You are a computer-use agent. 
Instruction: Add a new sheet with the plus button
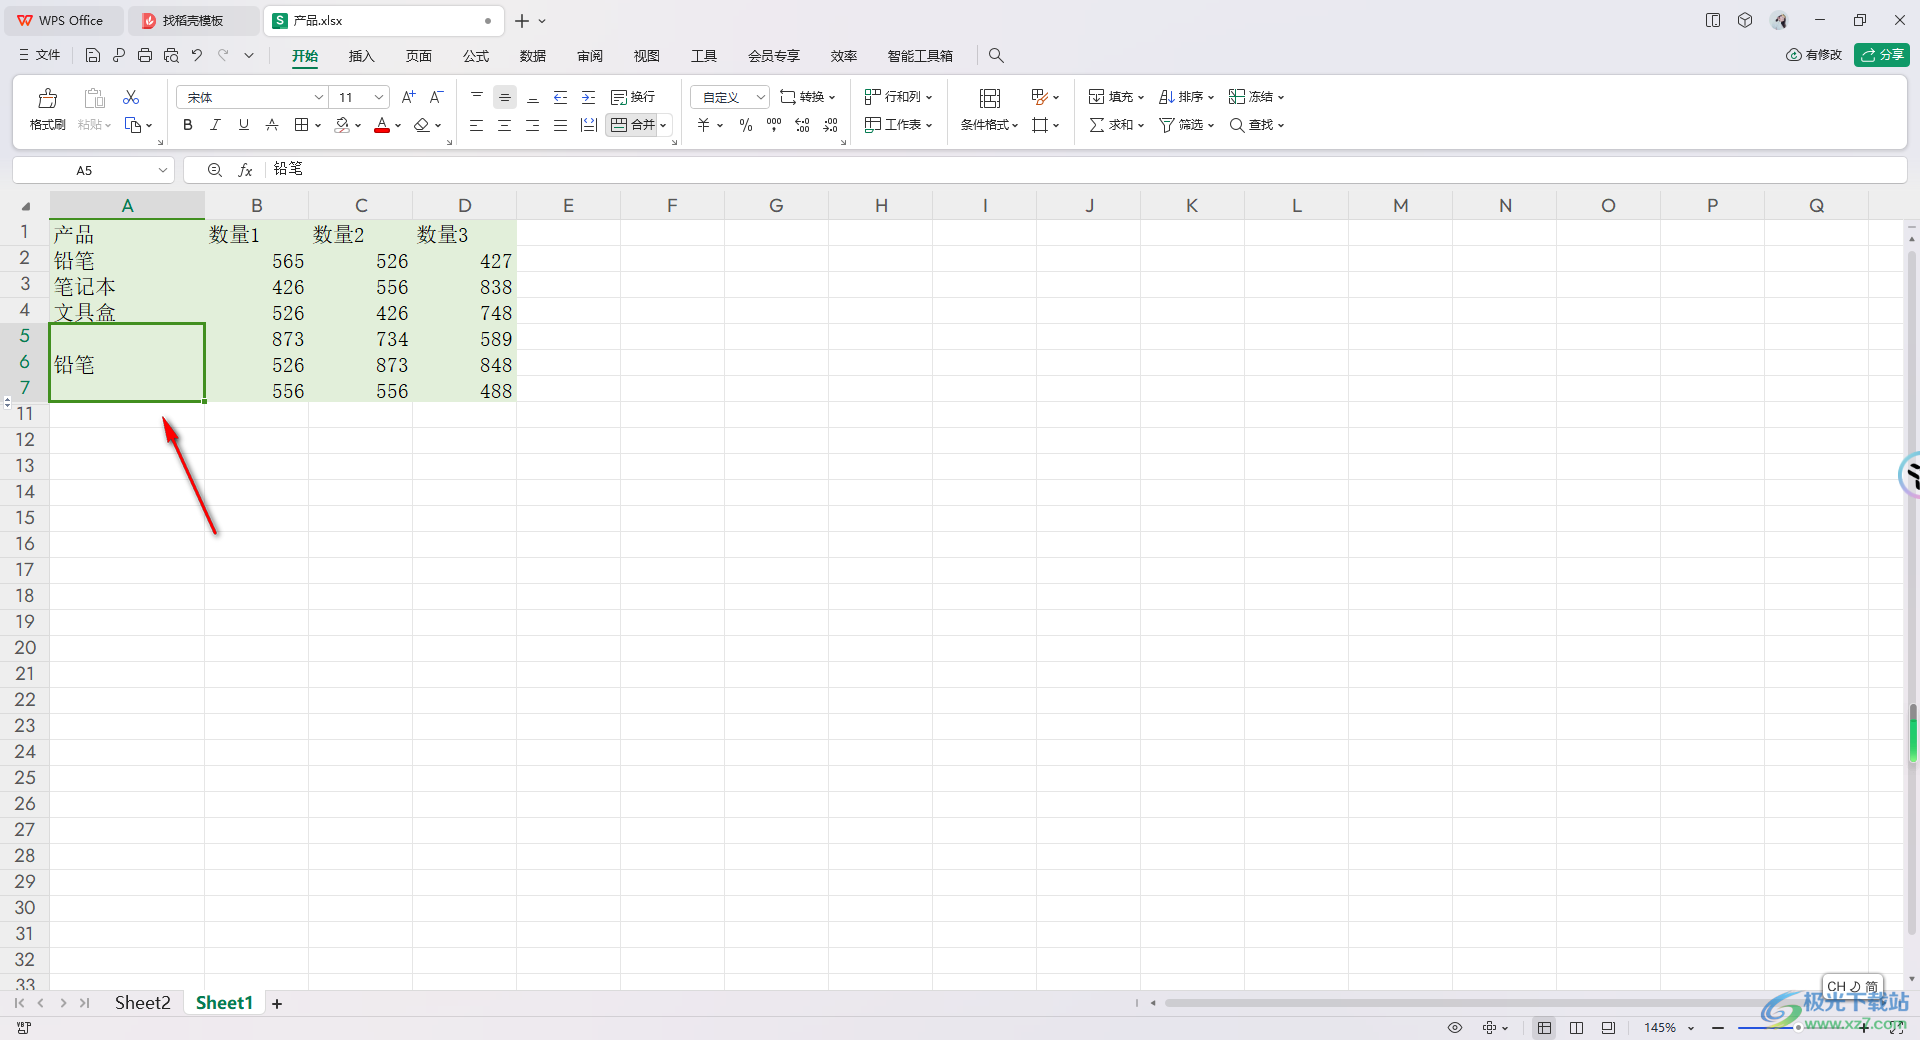(x=277, y=1004)
